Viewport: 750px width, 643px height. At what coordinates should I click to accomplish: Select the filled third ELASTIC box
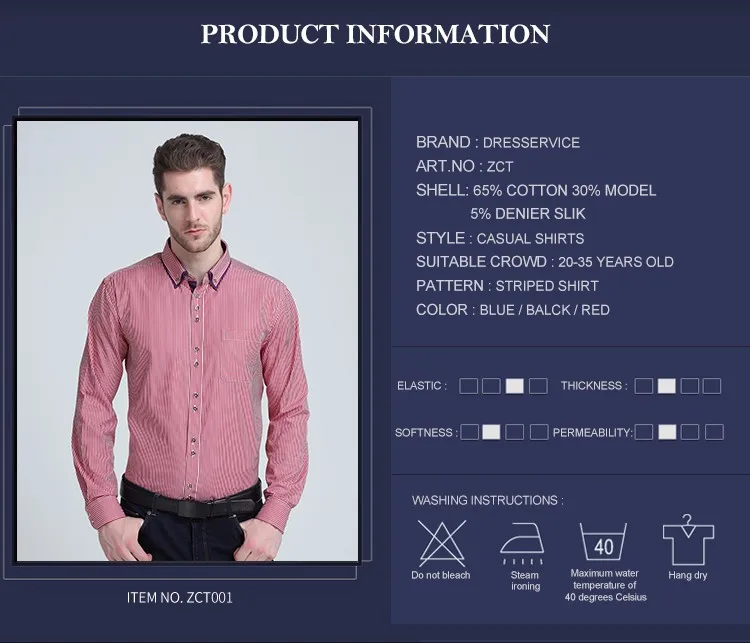(515, 386)
